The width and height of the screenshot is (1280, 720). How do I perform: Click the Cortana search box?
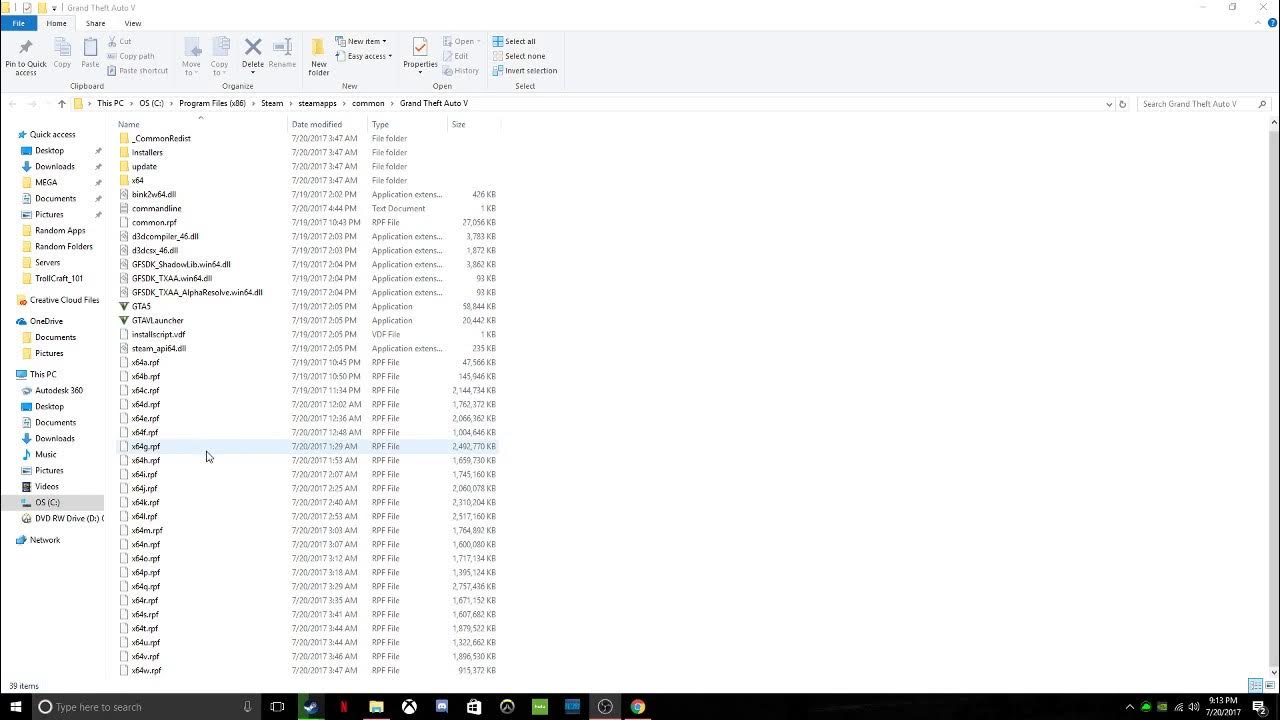pos(147,707)
